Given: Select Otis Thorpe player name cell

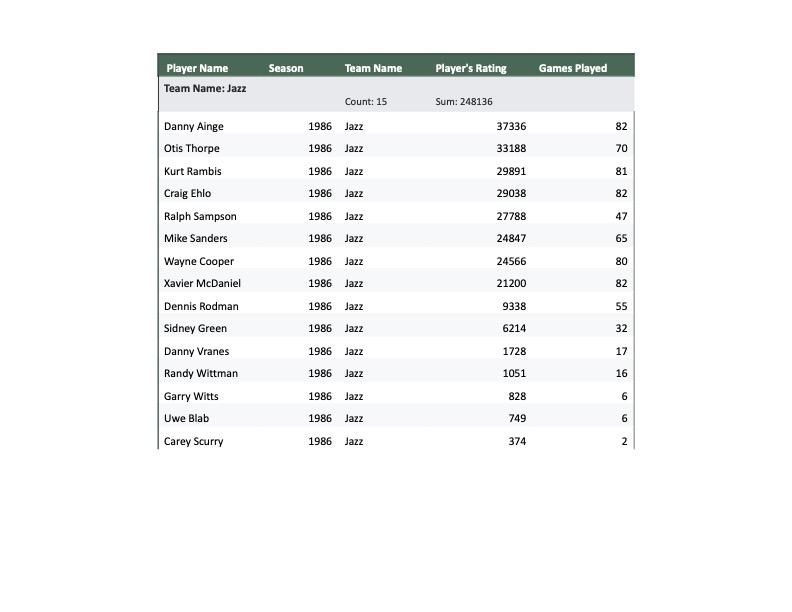Looking at the screenshot, I should [192, 149].
